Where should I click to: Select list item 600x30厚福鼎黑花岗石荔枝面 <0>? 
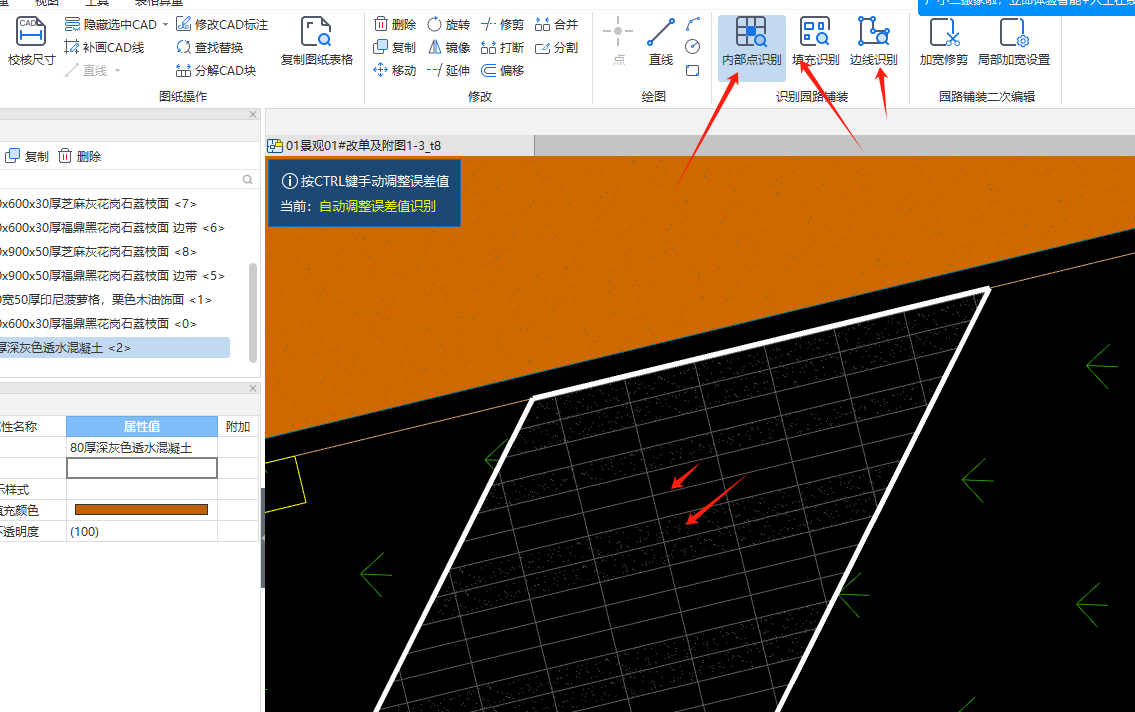(x=116, y=323)
